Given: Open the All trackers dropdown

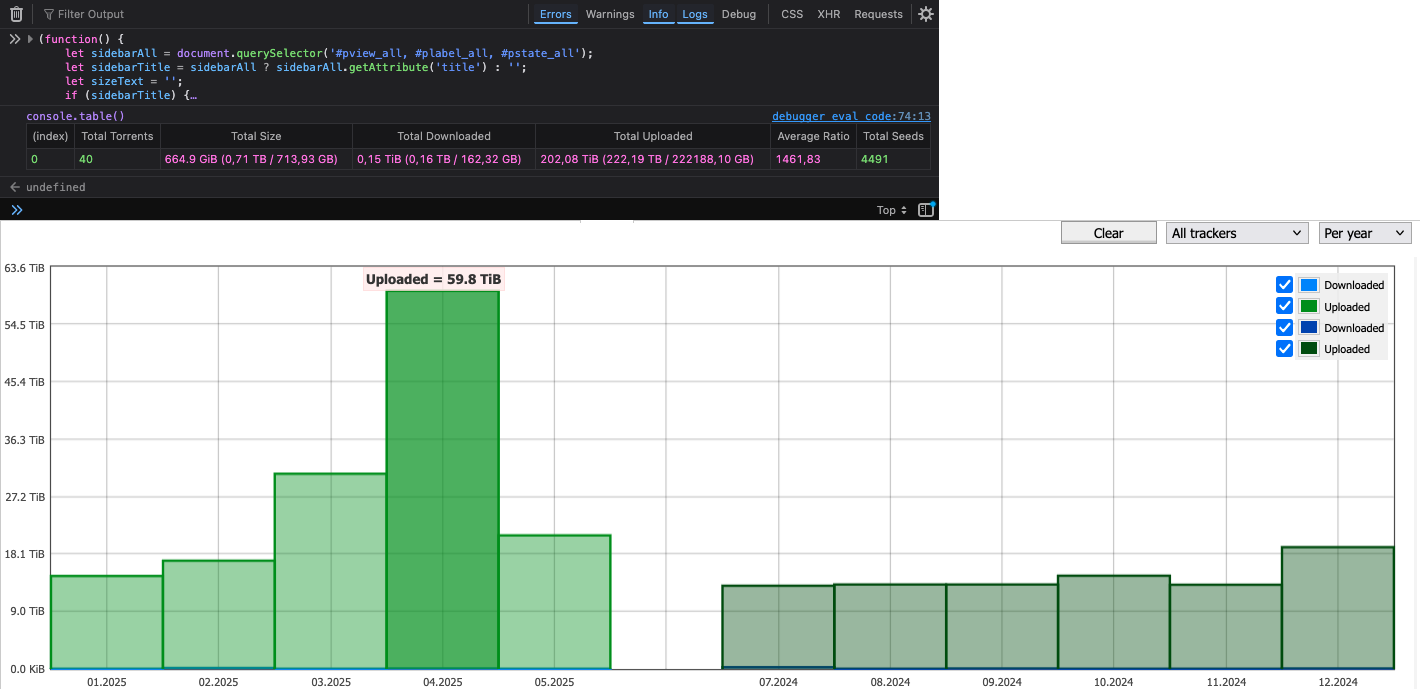Looking at the screenshot, I should pos(1237,233).
